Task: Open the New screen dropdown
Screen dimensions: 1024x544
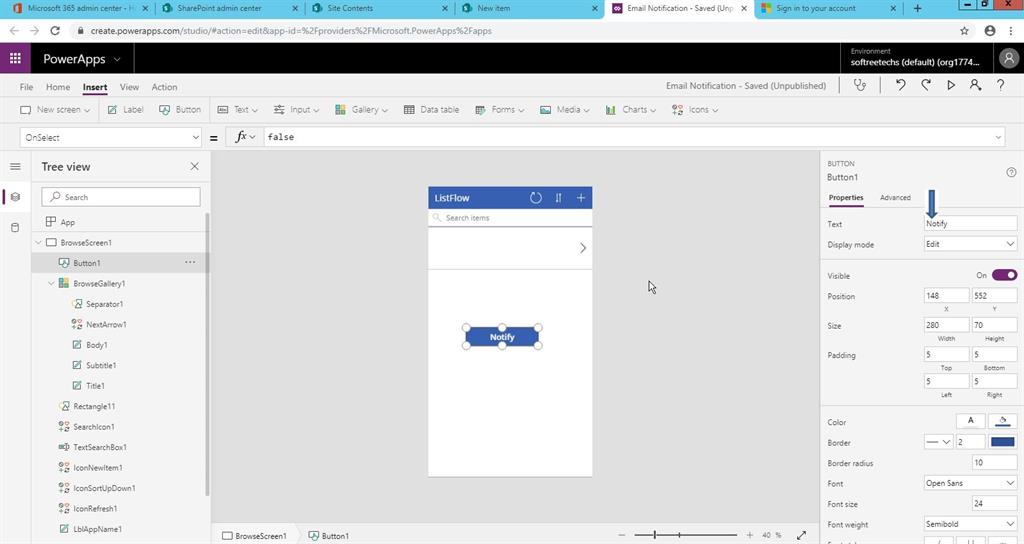Action: click(x=54, y=110)
